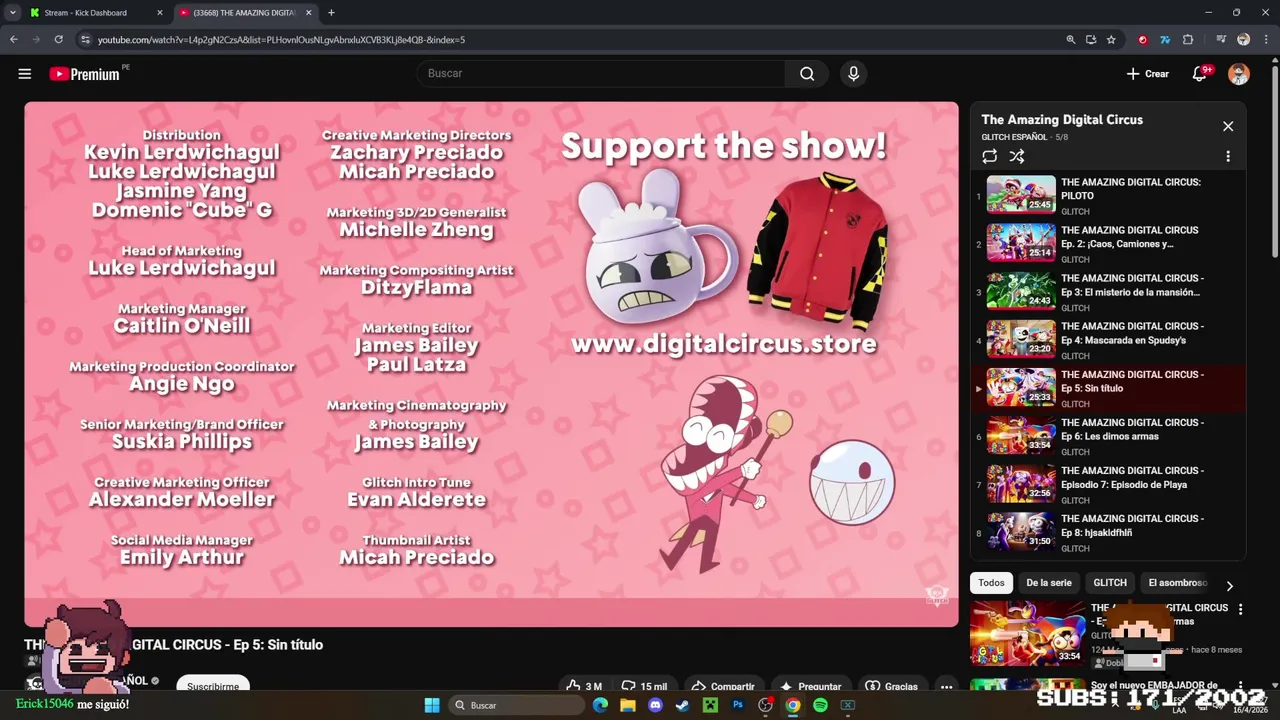Open the Chrome zoom magnifier icon
Viewport: 1280px width, 720px height.
pyautogui.click(x=1071, y=40)
